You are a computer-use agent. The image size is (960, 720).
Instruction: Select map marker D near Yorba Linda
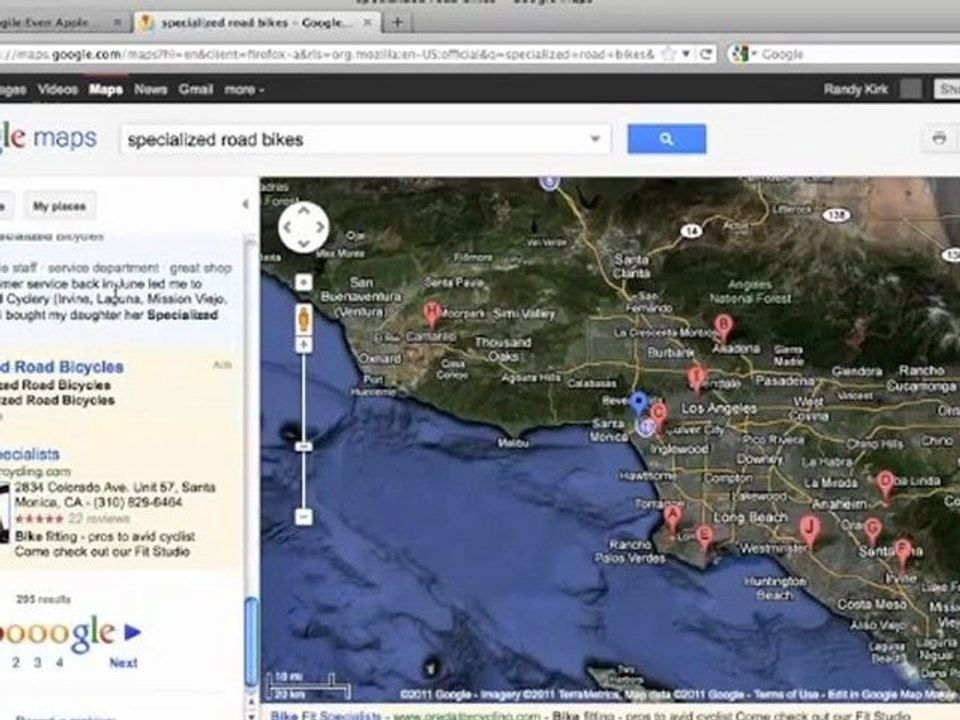885,487
